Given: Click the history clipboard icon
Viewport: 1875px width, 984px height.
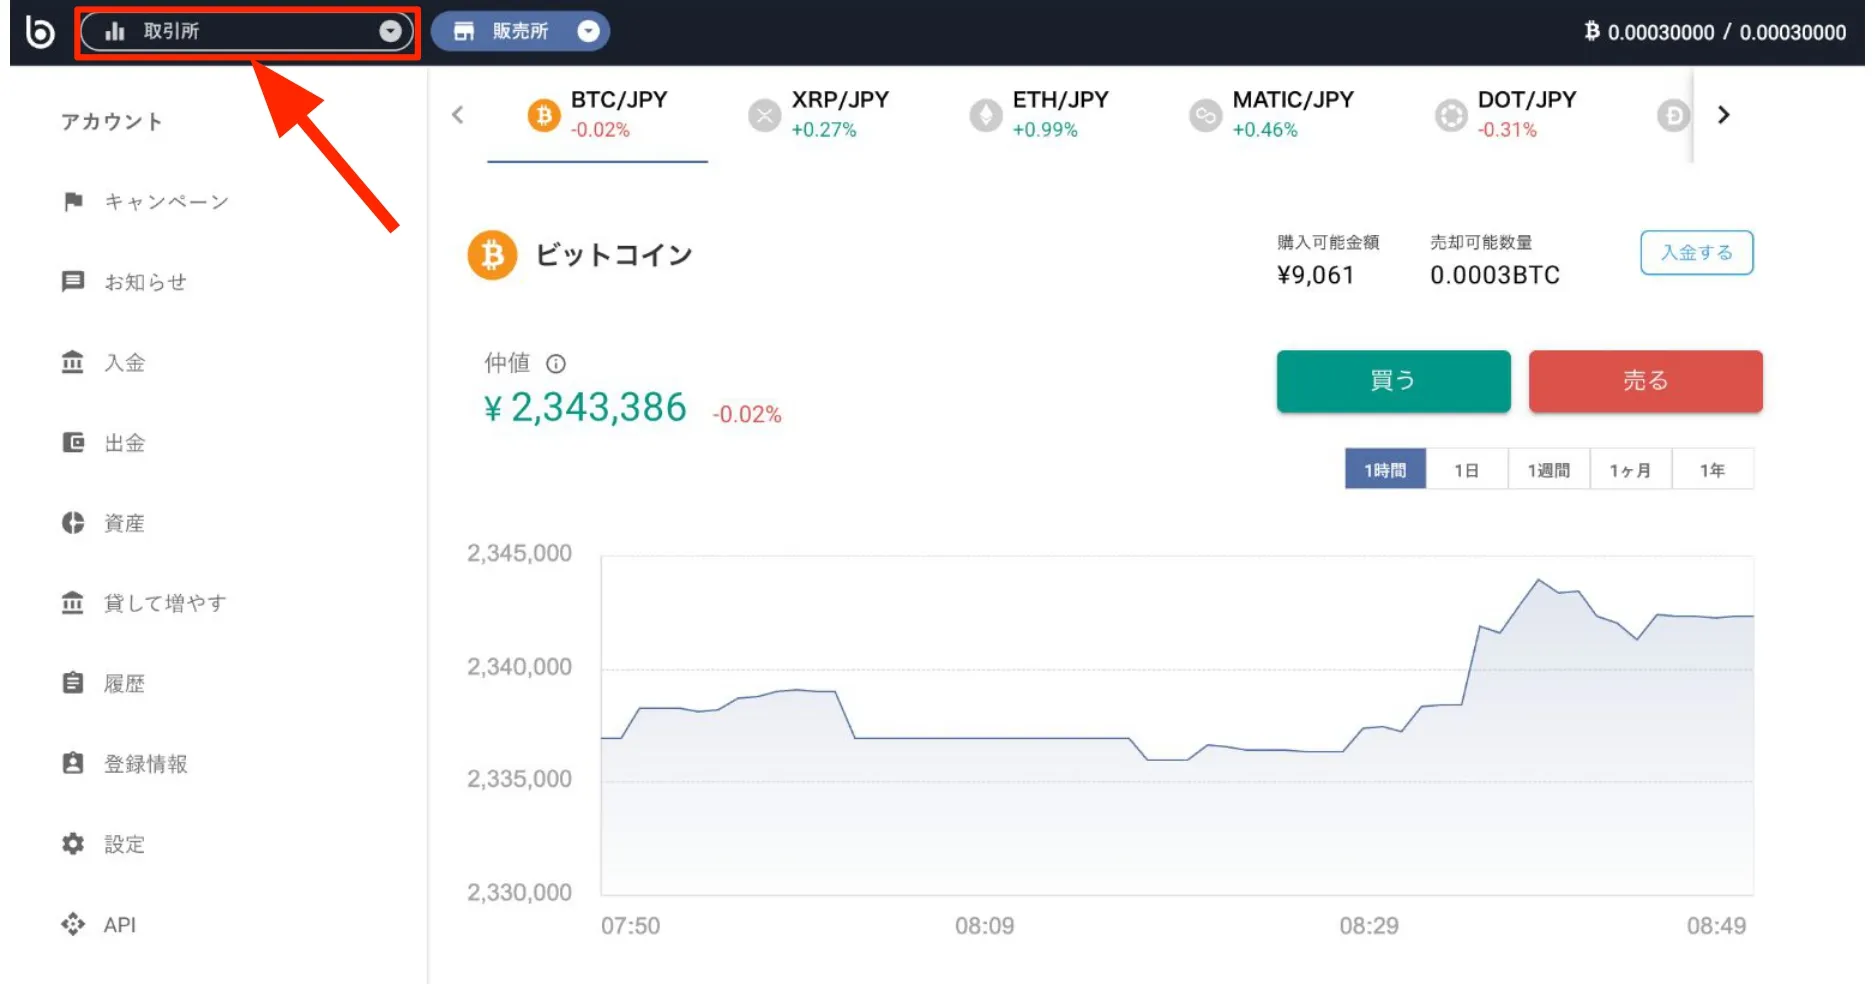Looking at the screenshot, I should 73,683.
